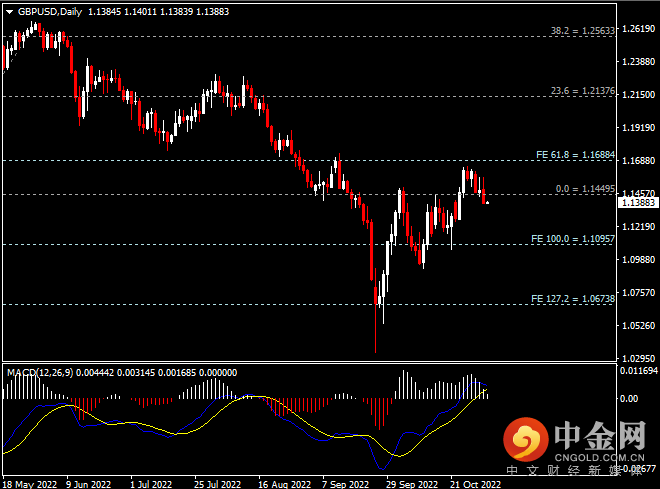Click the 18 May 2022 date label

[29, 484]
